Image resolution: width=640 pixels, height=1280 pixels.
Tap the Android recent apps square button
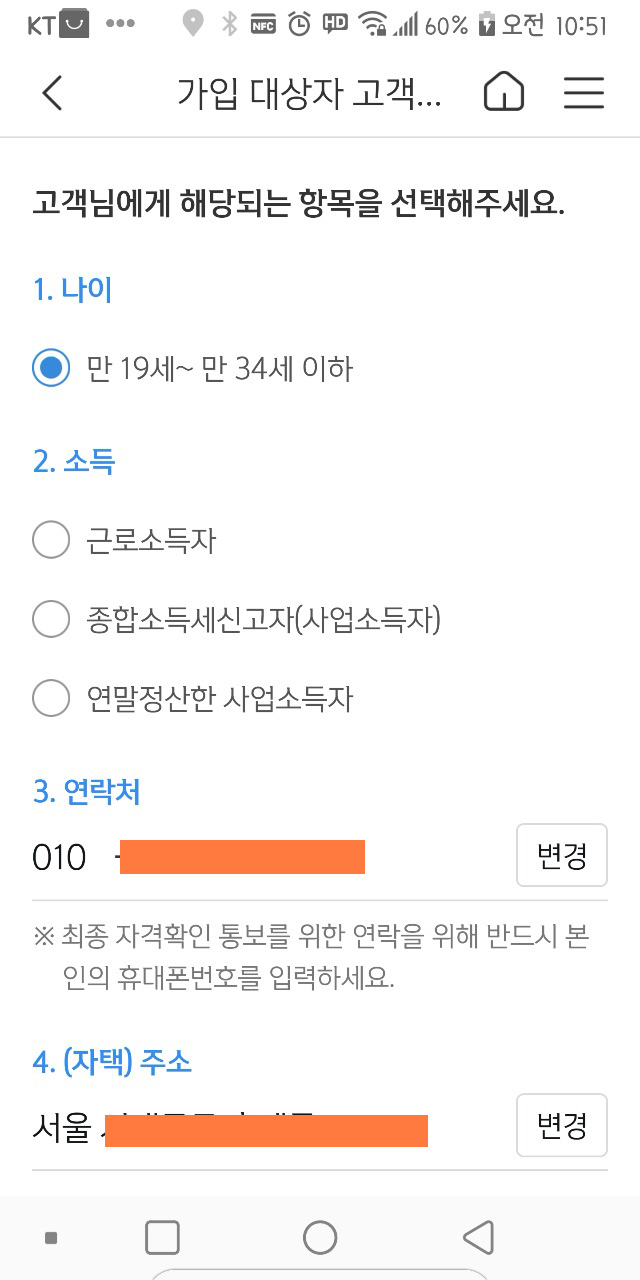(x=162, y=1237)
